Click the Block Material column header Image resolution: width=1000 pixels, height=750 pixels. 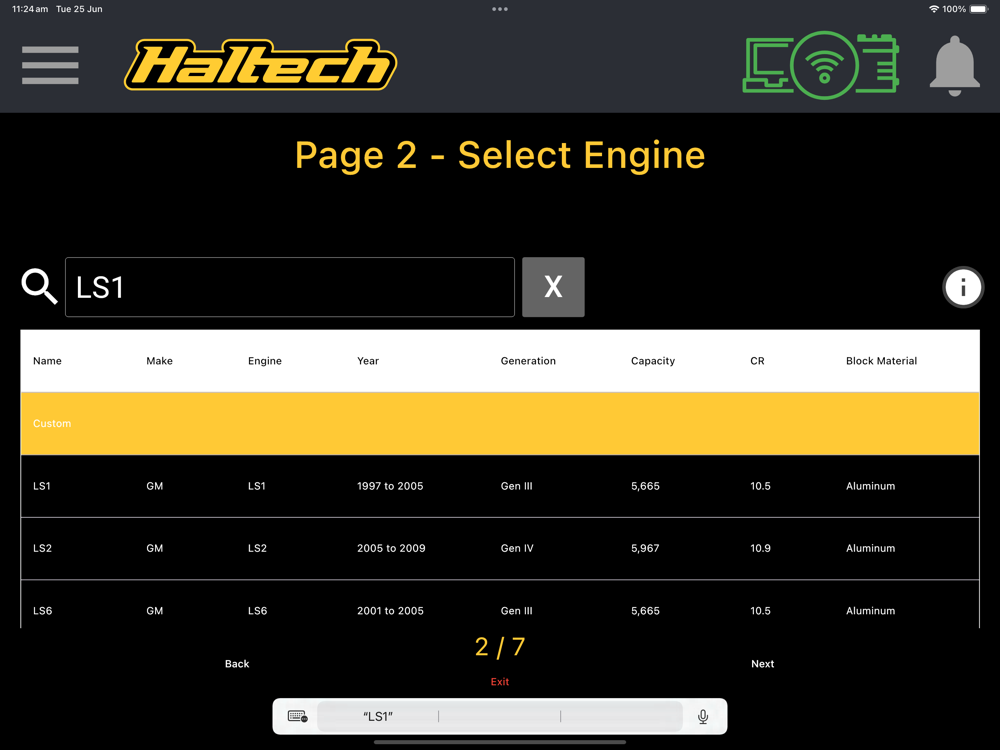(x=881, y=361)
